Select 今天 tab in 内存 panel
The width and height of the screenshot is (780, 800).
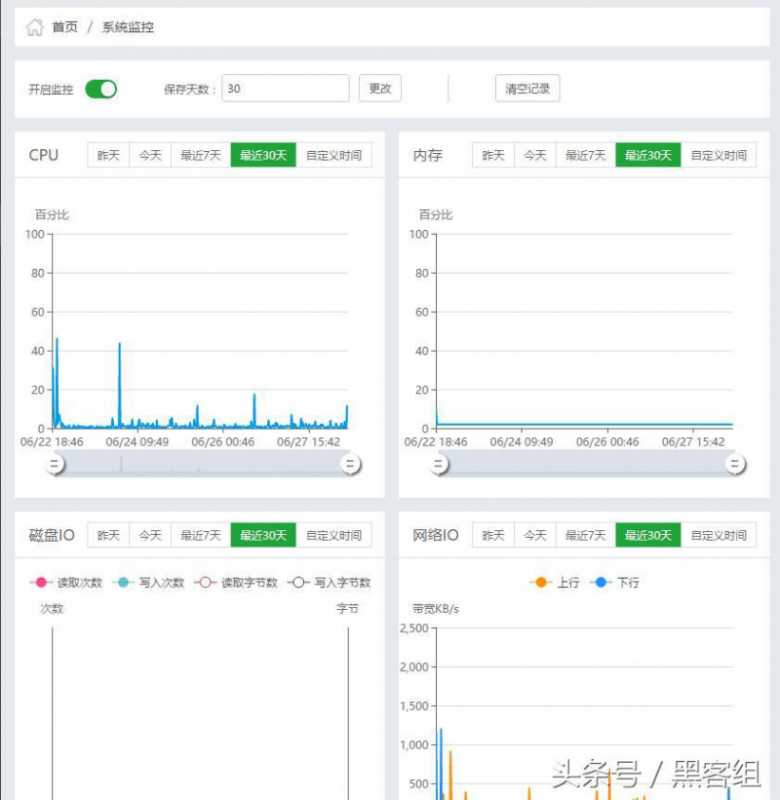(535, 155)
